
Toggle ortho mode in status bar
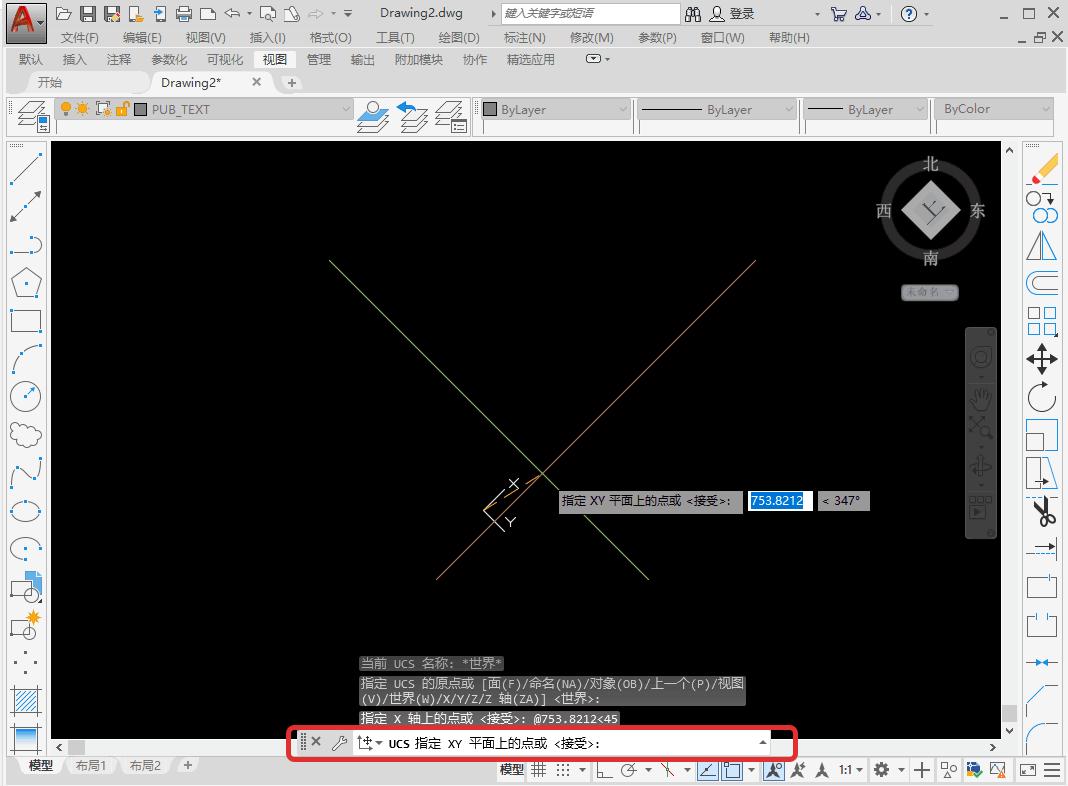(603, 770)
